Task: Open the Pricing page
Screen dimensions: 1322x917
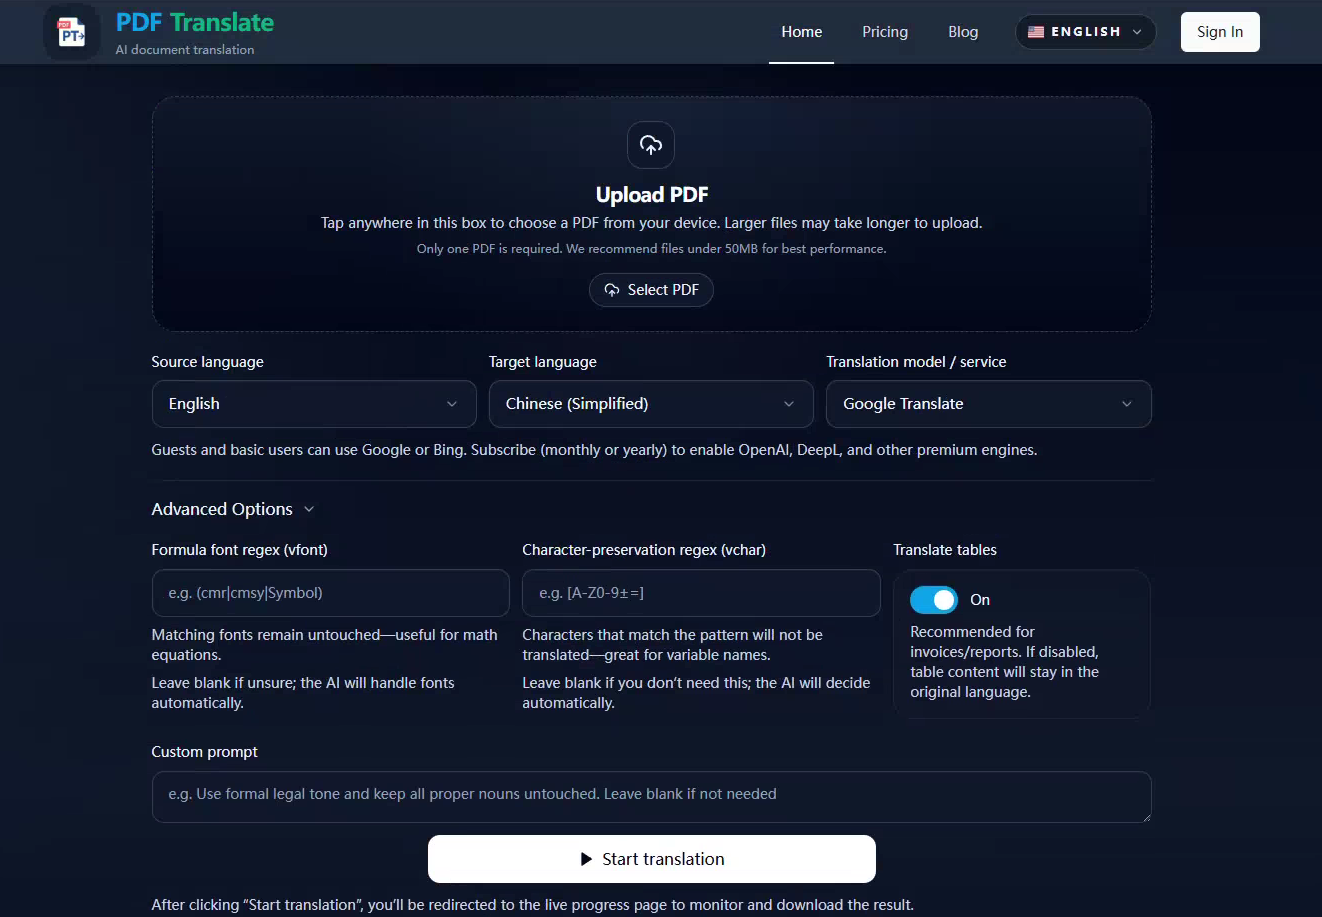Action: (885, 32)
